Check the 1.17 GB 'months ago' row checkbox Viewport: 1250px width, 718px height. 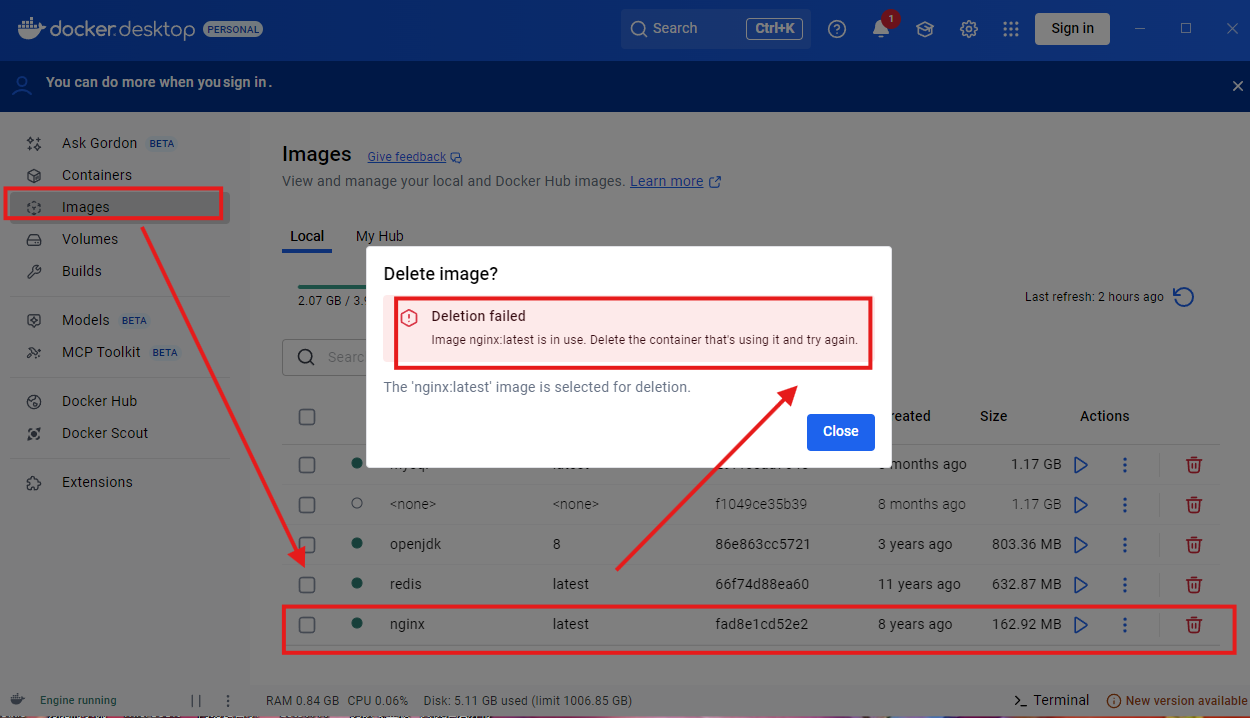[307, 464]
